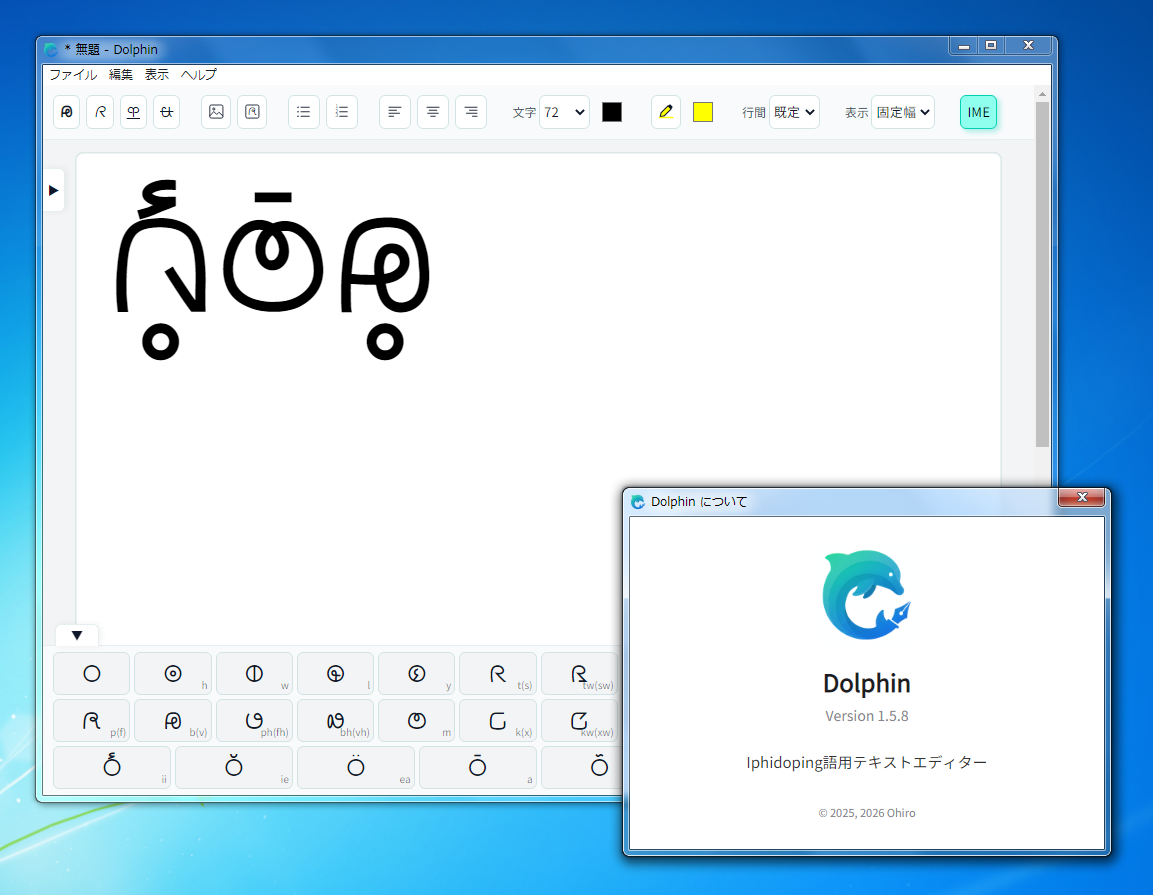This screenshot has width=1153, height=895.
Task: Click the insert image toolbar icon
Action: (216, 112)
